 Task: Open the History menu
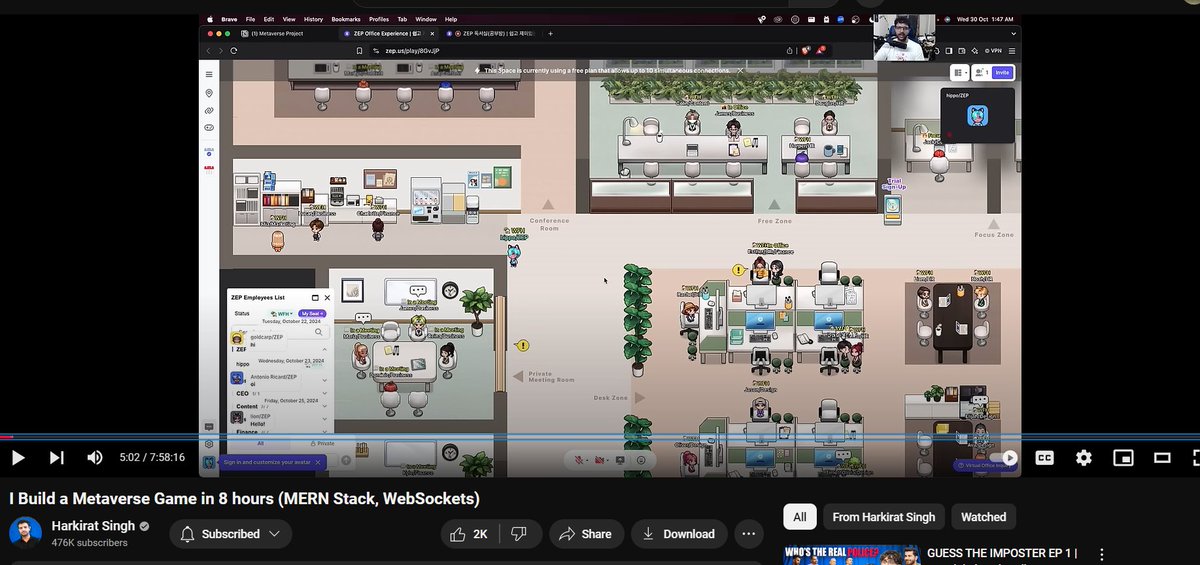313,19
